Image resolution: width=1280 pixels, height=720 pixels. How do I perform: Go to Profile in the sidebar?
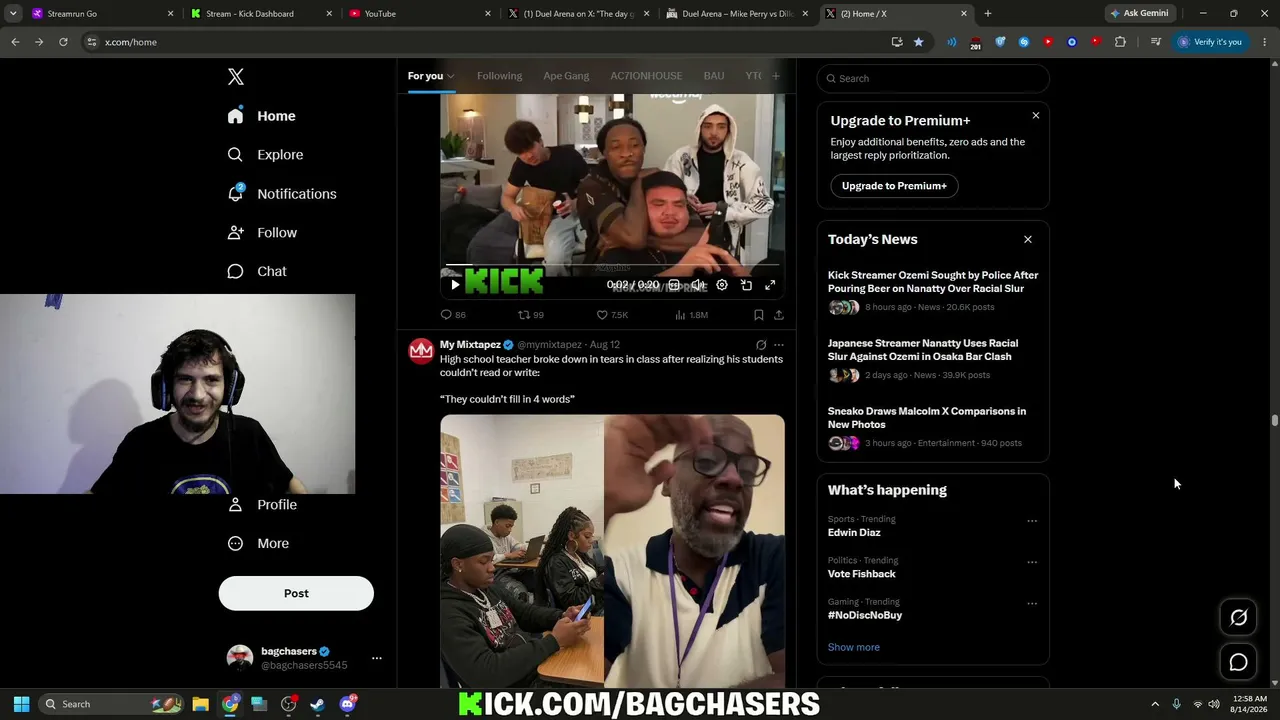262,505
